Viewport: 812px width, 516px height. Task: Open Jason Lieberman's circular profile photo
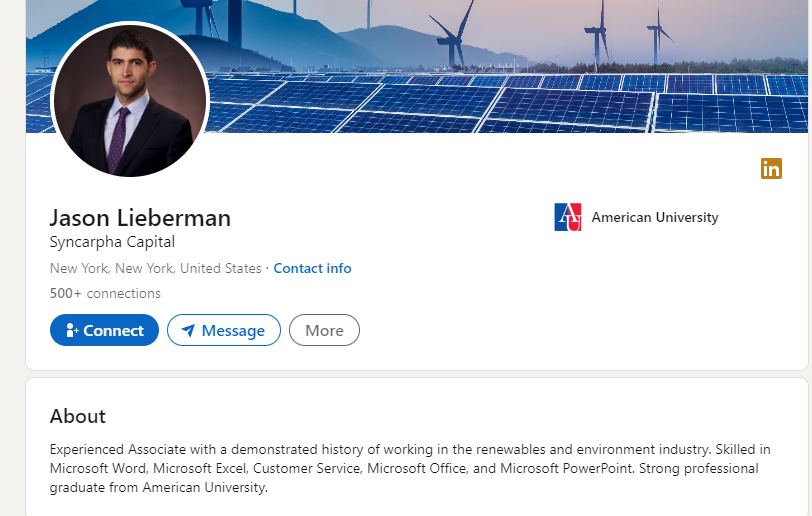130,101
